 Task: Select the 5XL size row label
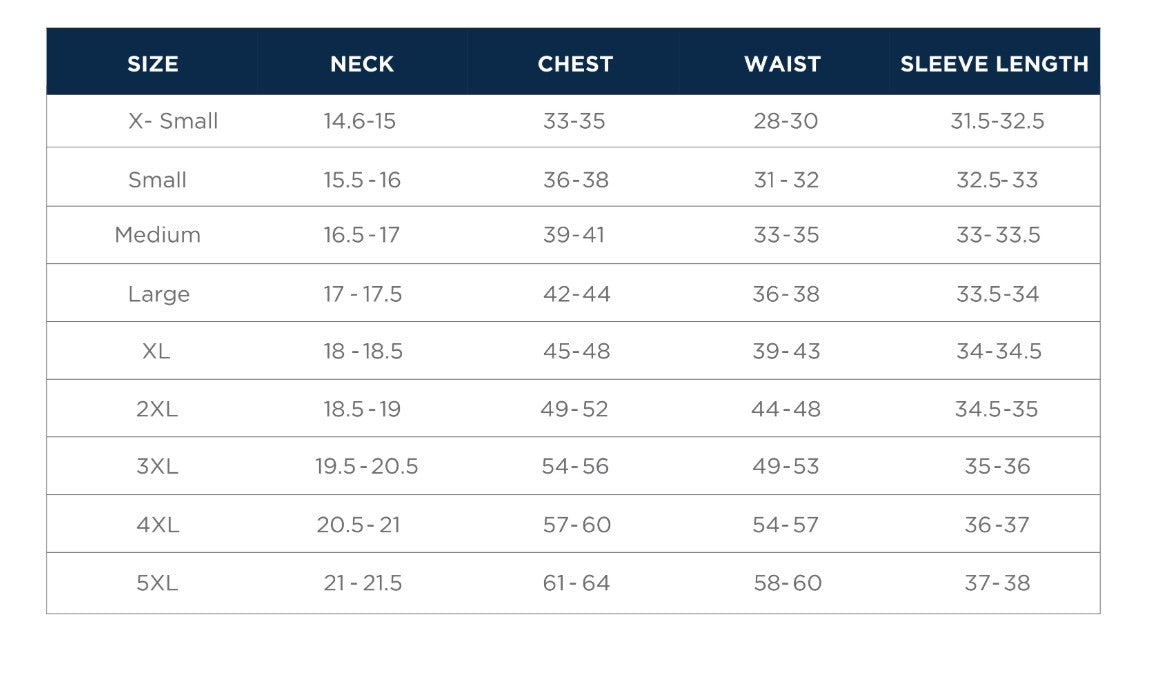157,583
